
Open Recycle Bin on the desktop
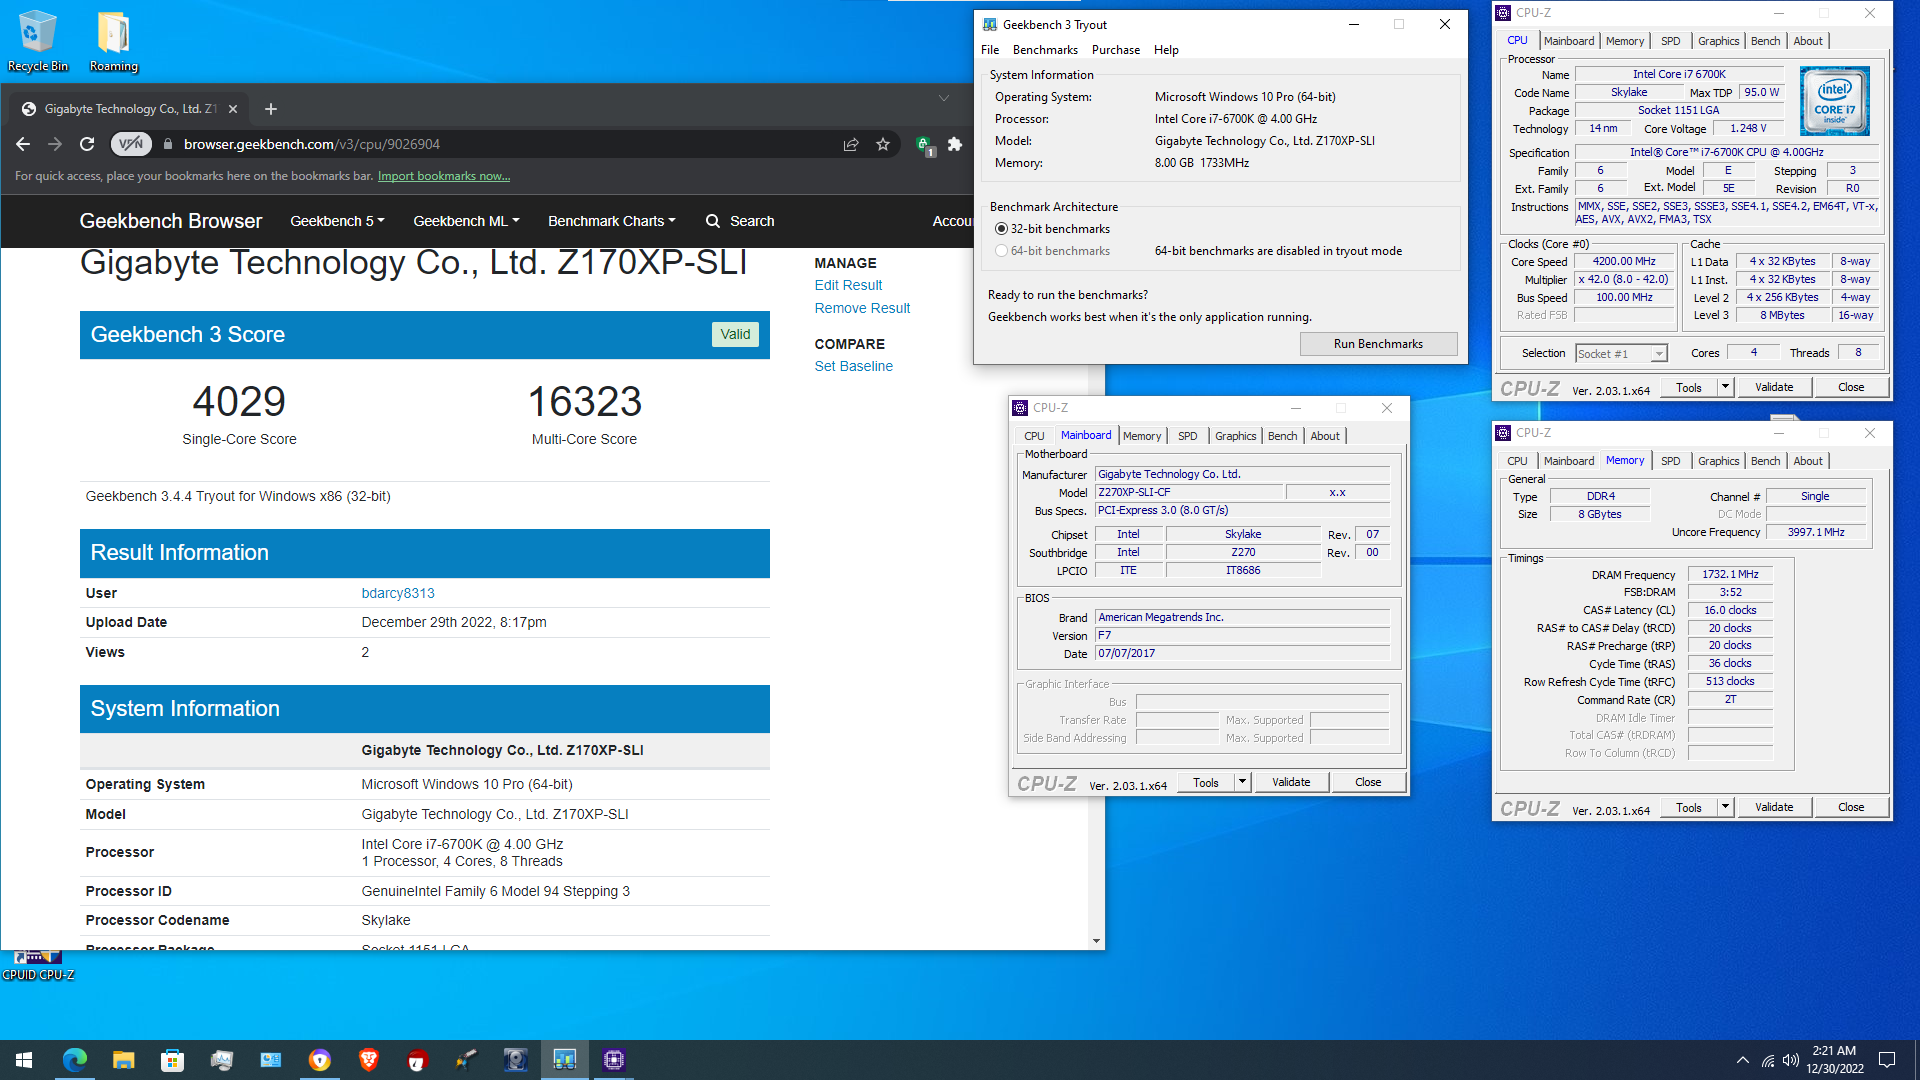coord(38,41)
